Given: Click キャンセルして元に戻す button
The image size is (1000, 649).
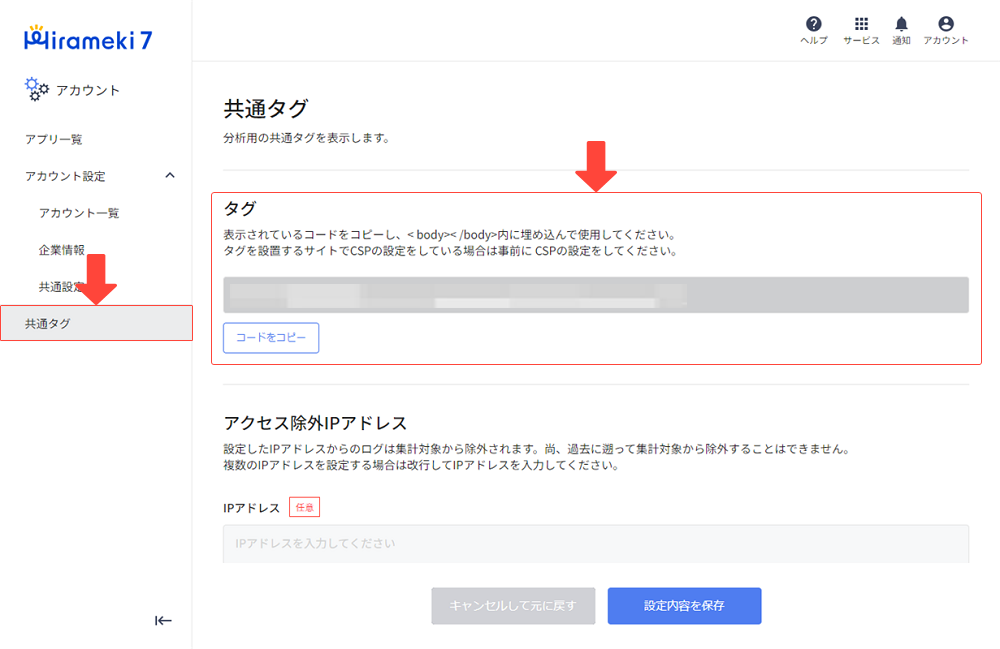Looking at the screenshot, I should click(513, 606).
